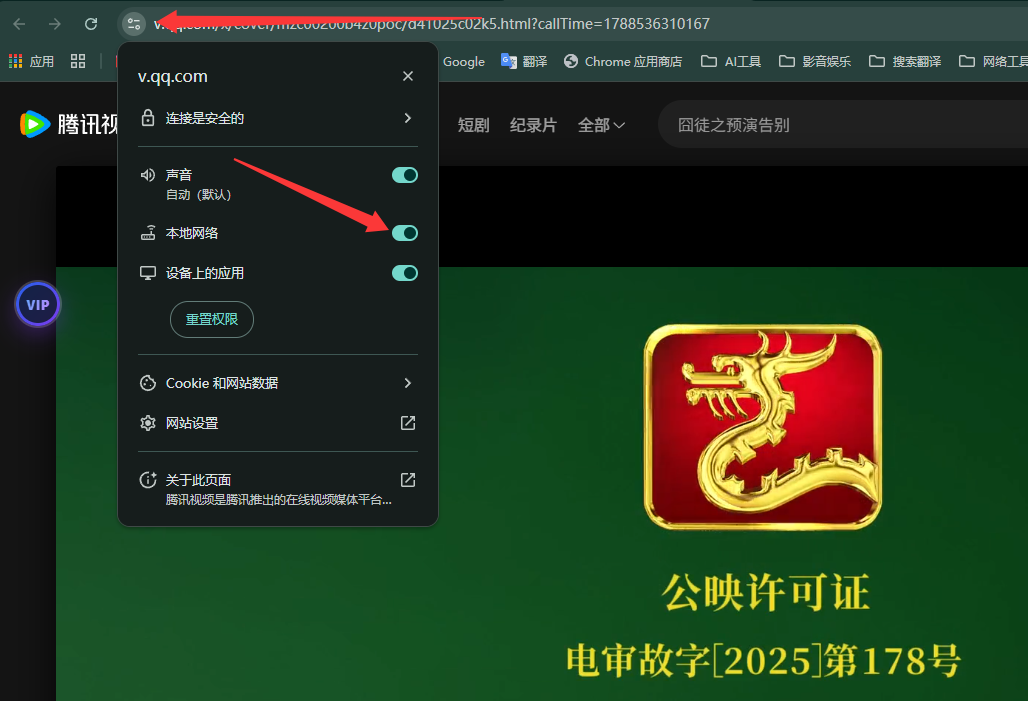Click the address bar URL
The width and height of the screenshot is (1028, 701).
431,24
